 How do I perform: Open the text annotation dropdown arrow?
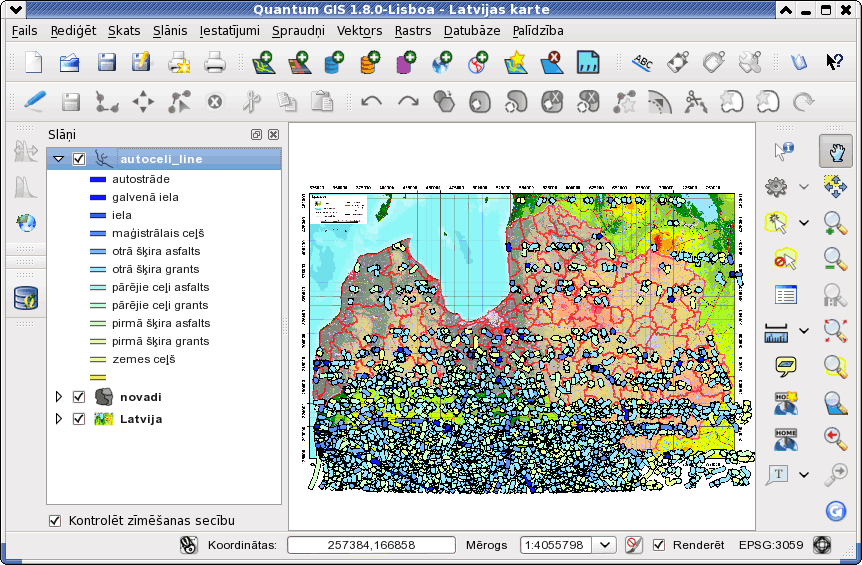[x=804, y=474]
